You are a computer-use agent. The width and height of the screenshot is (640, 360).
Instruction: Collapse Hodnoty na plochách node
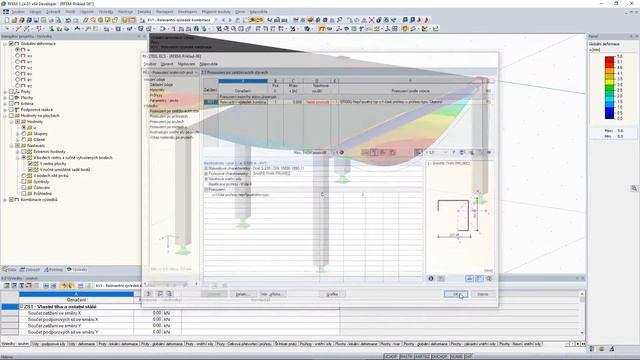pos(5,116)
